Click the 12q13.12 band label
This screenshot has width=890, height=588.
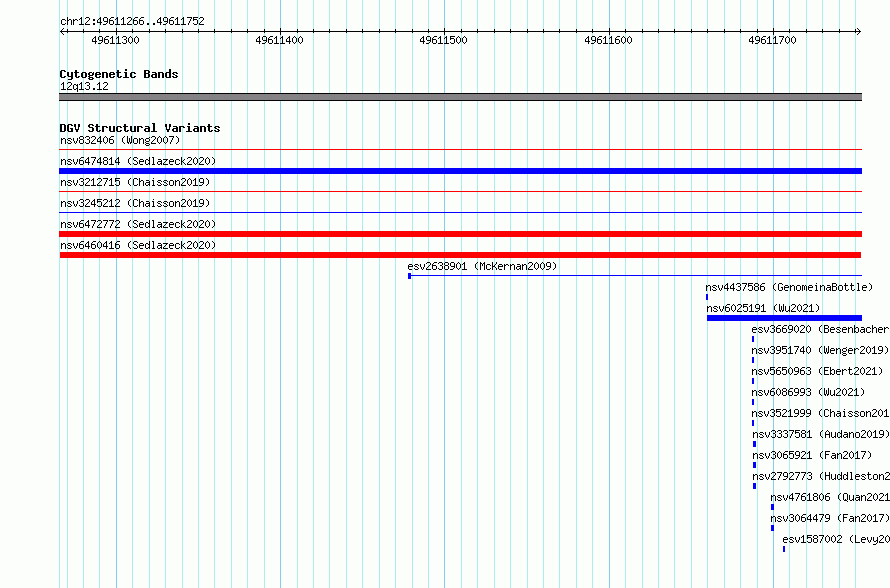point(84,86)
